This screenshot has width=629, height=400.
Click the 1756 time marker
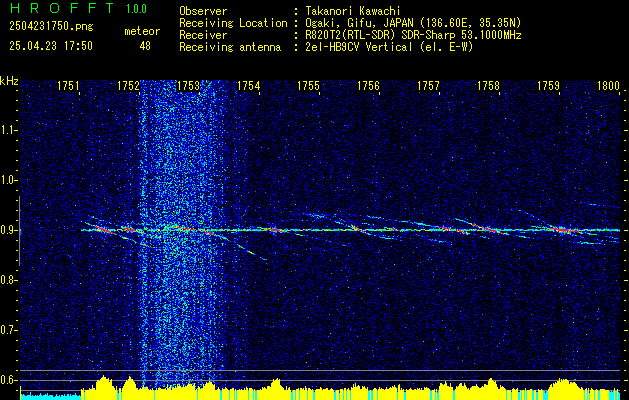pos(368,85)
